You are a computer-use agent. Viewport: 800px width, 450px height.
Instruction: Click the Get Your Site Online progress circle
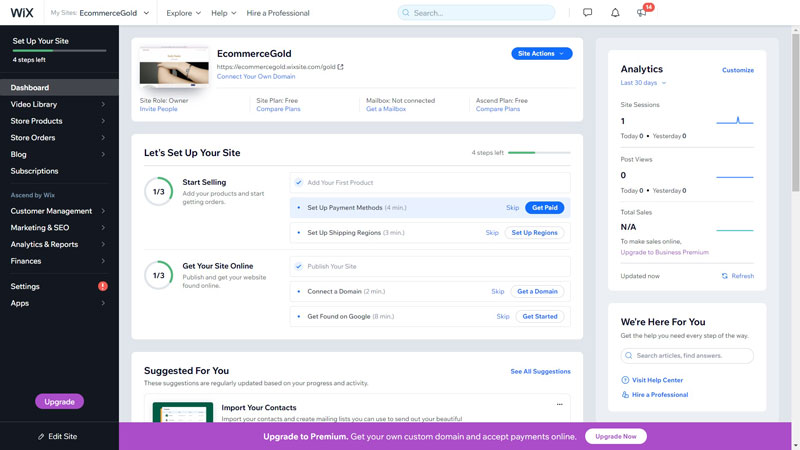click(159, 275)
